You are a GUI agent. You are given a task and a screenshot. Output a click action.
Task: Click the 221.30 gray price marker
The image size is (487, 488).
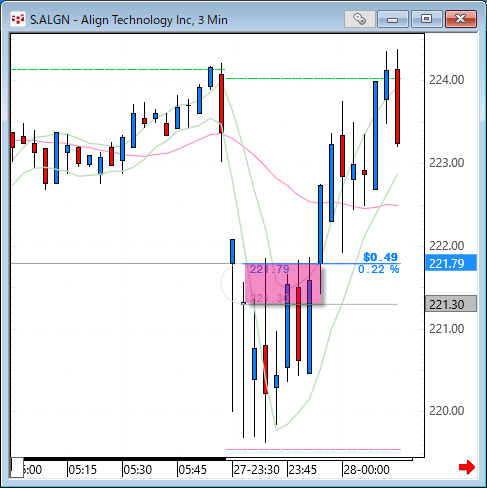click(451, 304)
